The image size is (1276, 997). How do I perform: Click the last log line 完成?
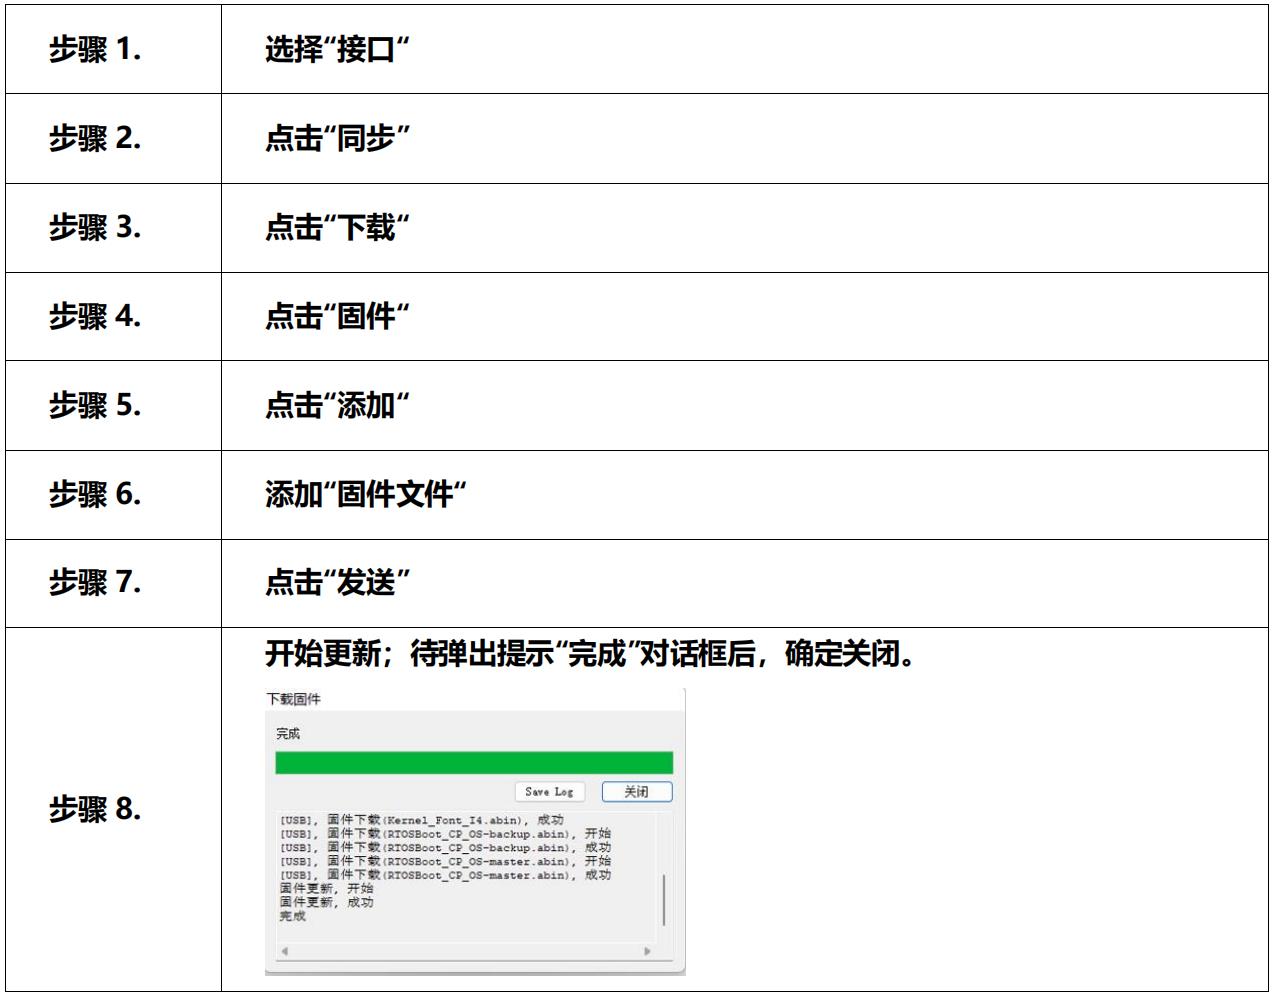(293, 917)
